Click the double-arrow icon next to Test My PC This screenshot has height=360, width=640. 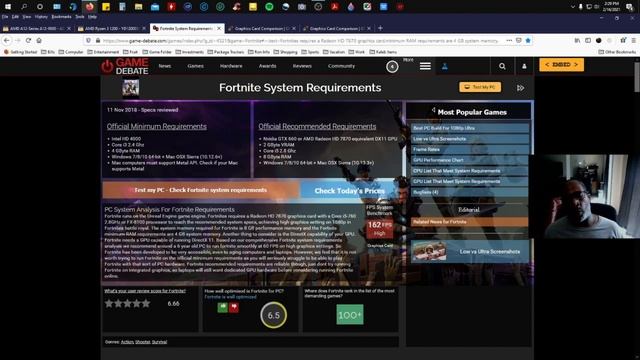pyautogui.click(x=520, y=88)
